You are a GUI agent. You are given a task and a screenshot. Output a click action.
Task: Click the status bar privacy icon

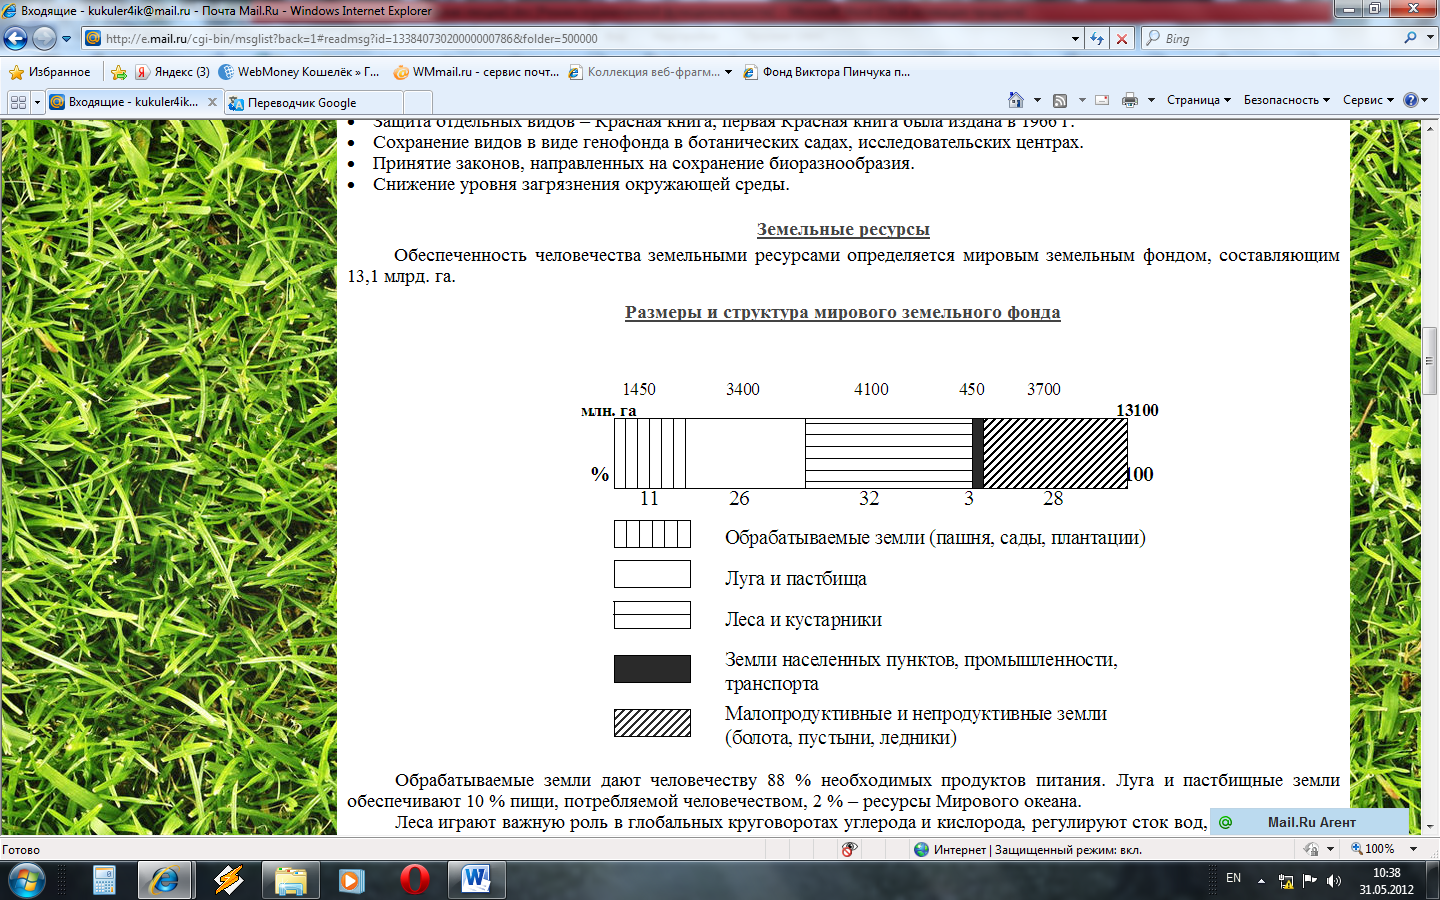tap(1311, 849)
